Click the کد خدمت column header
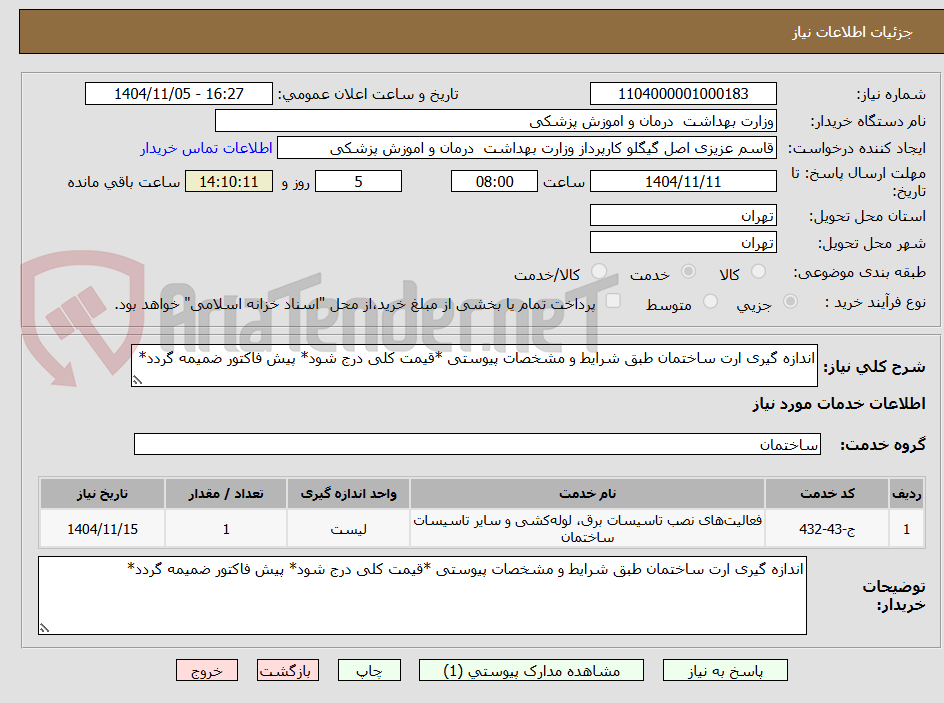Image resolution: width=944 pixels, height=703 pixels. (x=827, y=494)
